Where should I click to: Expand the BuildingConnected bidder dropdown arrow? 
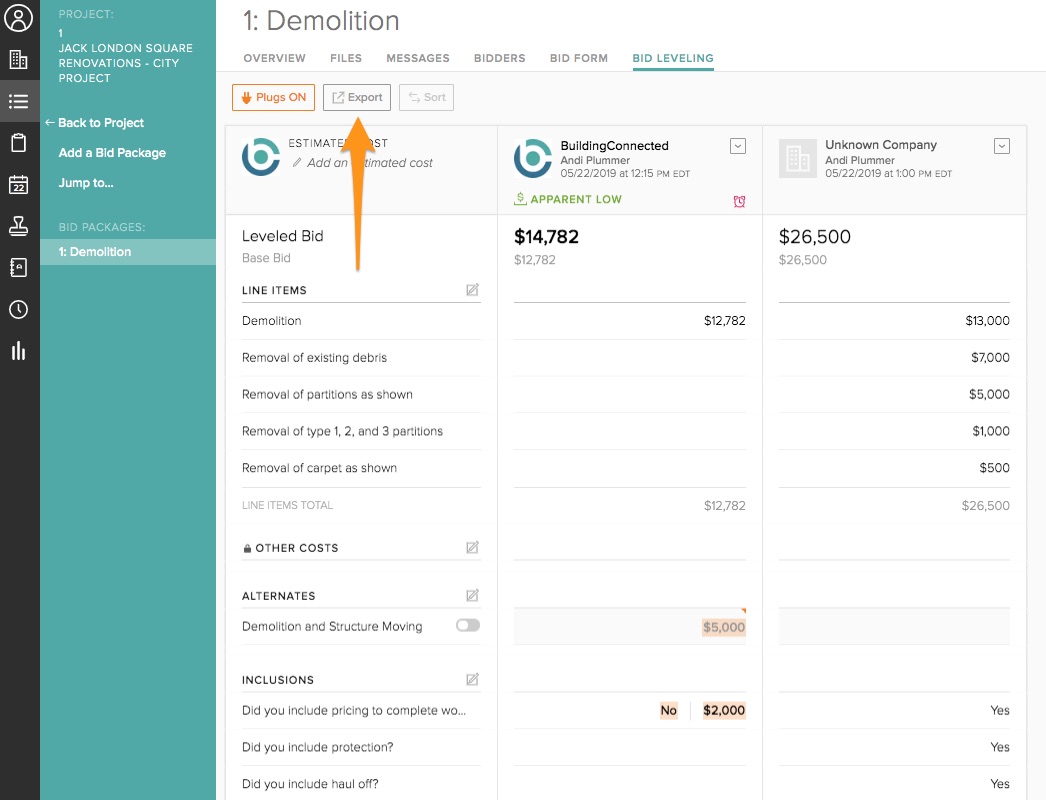click(738, 146)
